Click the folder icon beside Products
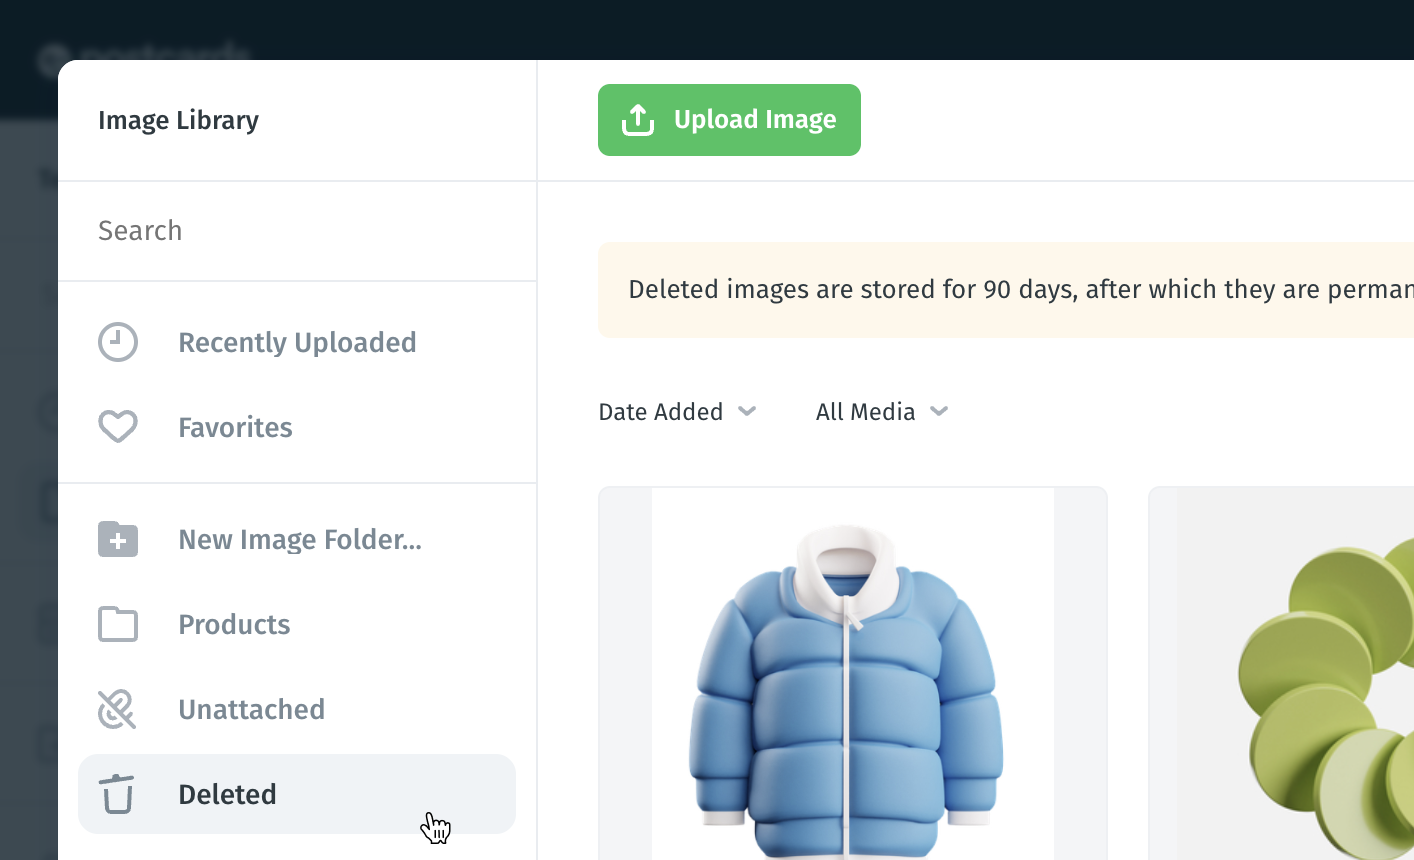This screenshot has width=1414, height=860. pyautogui.click(x=118, y=624)
